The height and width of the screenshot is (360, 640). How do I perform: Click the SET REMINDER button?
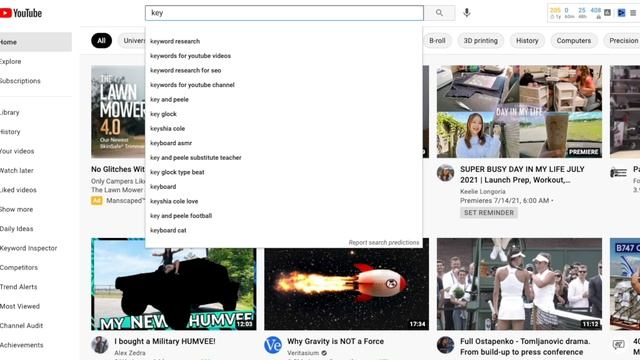(x=489, y=213)
